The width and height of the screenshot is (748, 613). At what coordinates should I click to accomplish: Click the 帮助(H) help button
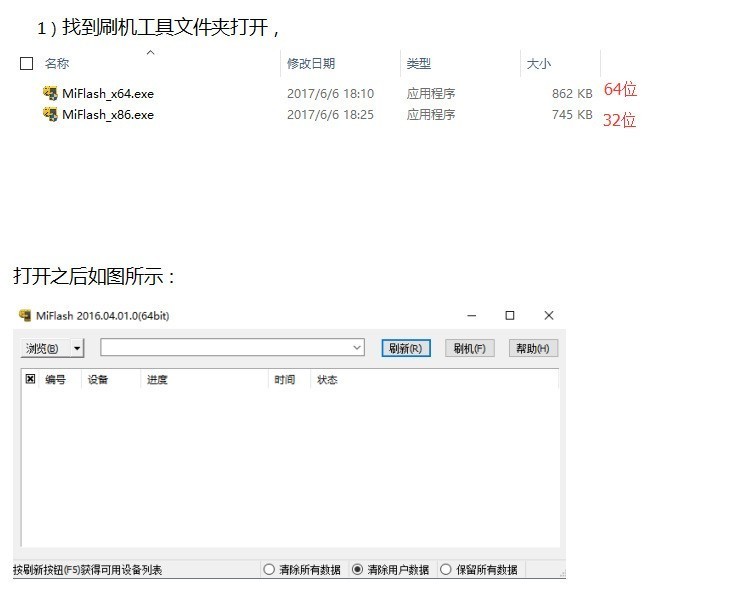point(533,348)
